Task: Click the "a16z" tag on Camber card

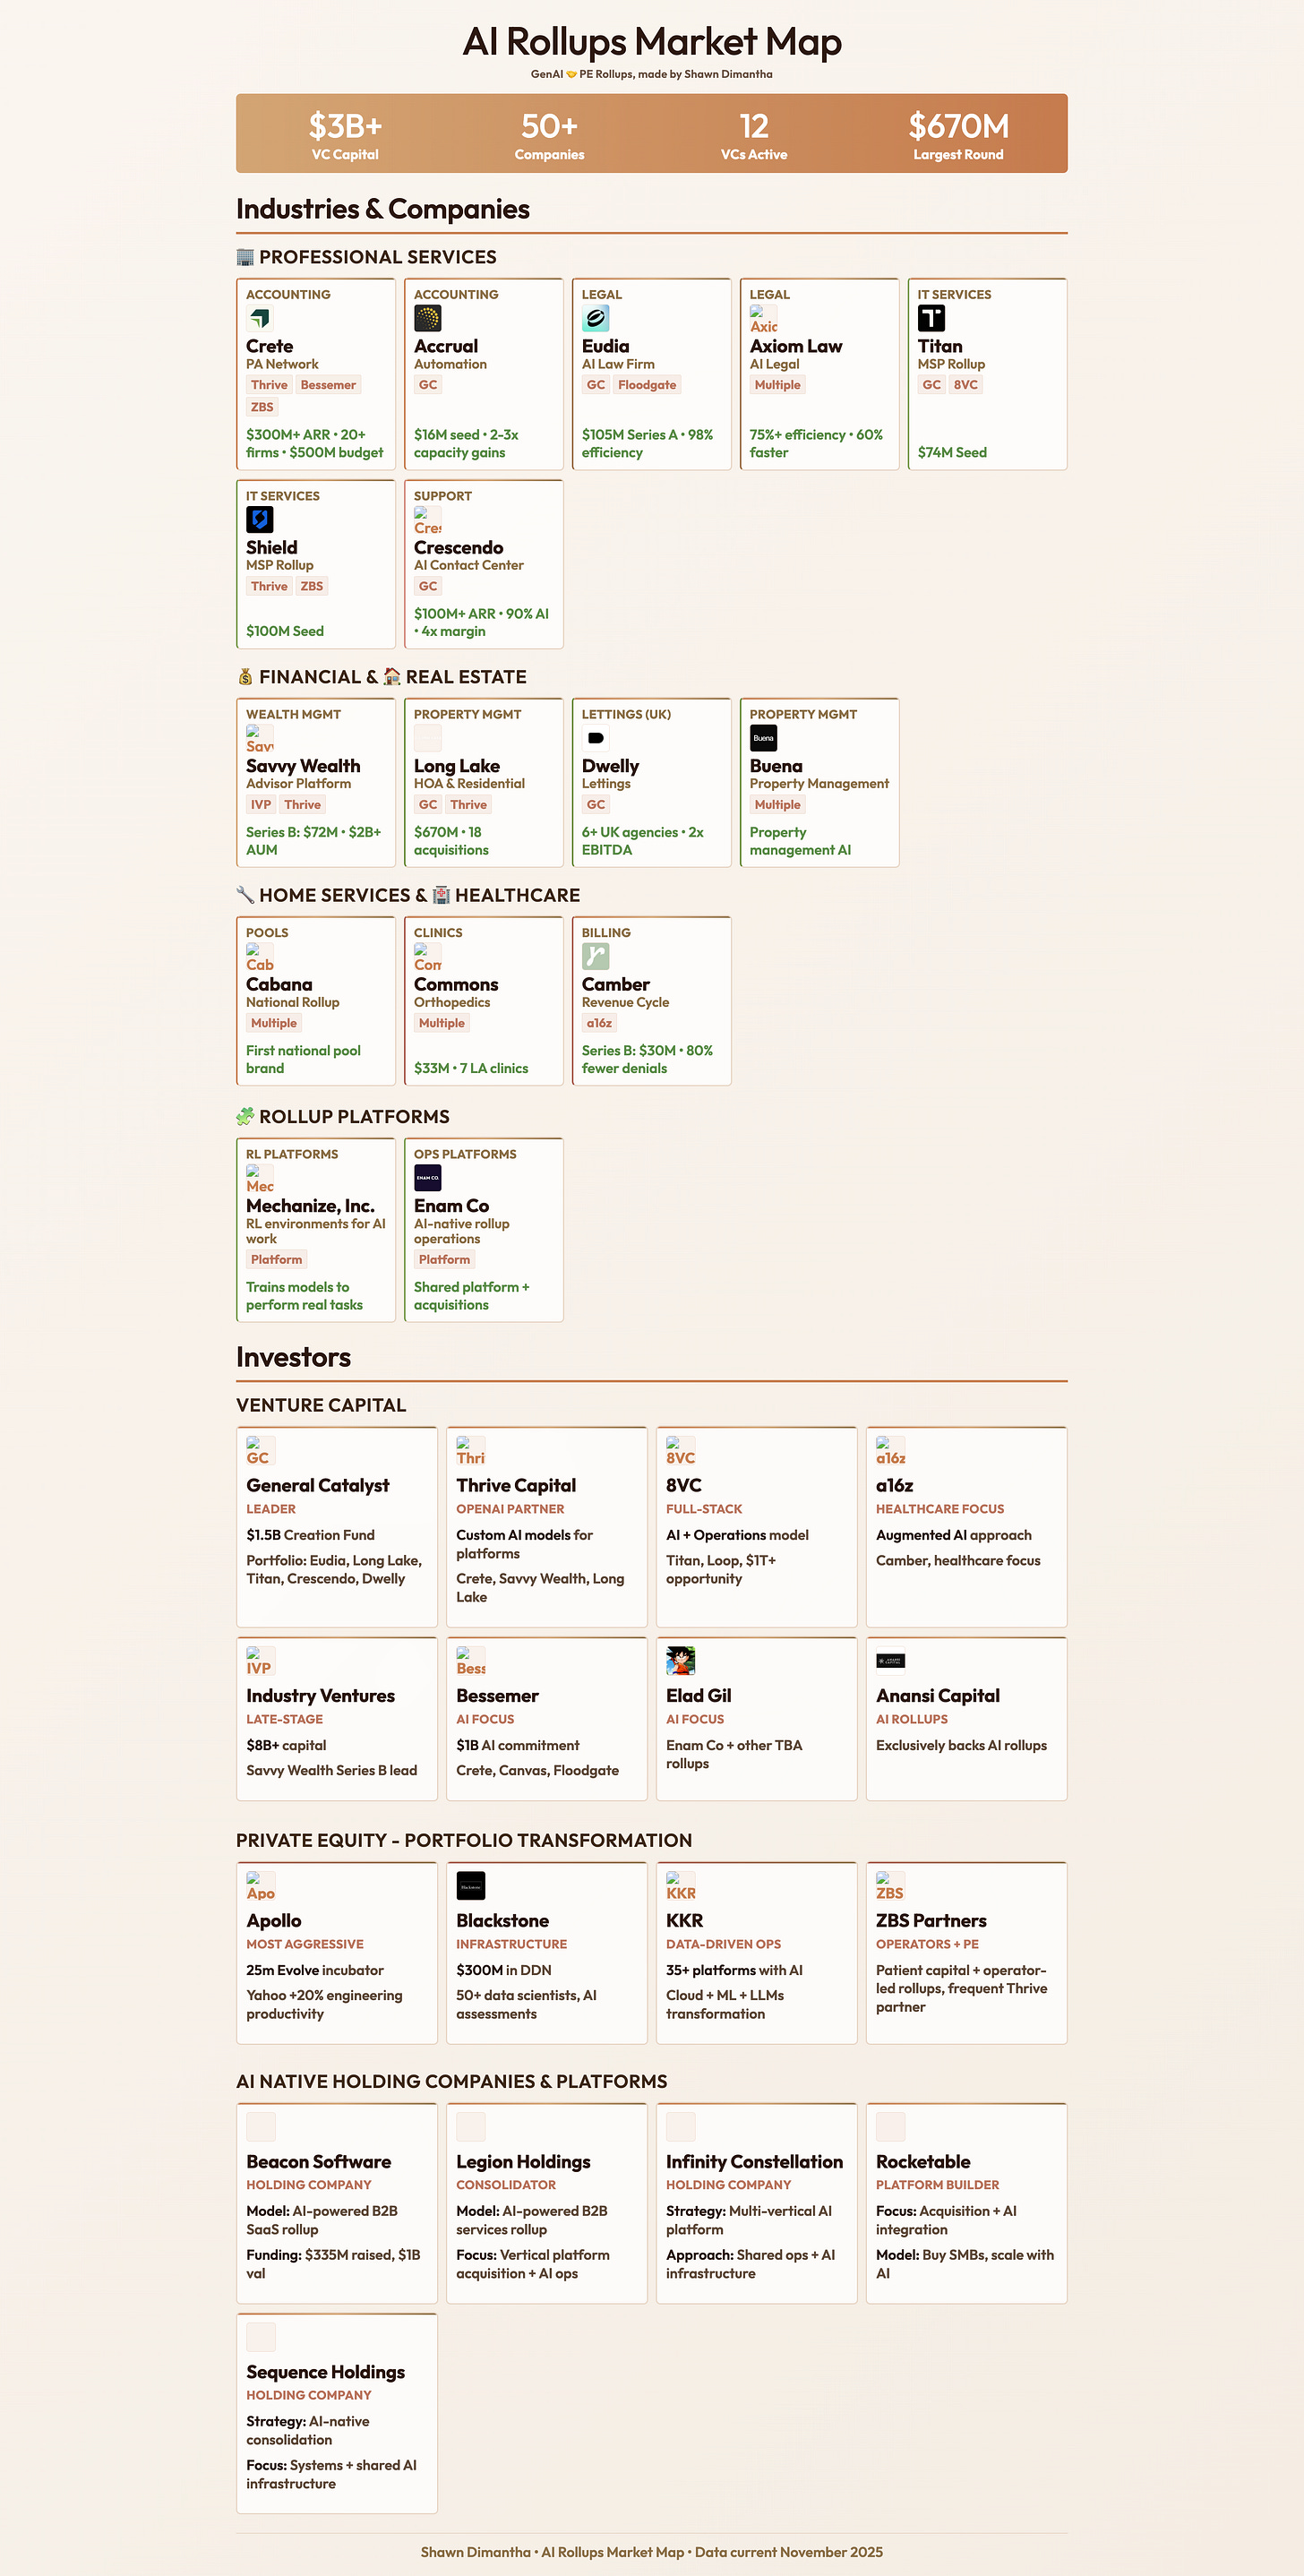Action: (599, 1023)
